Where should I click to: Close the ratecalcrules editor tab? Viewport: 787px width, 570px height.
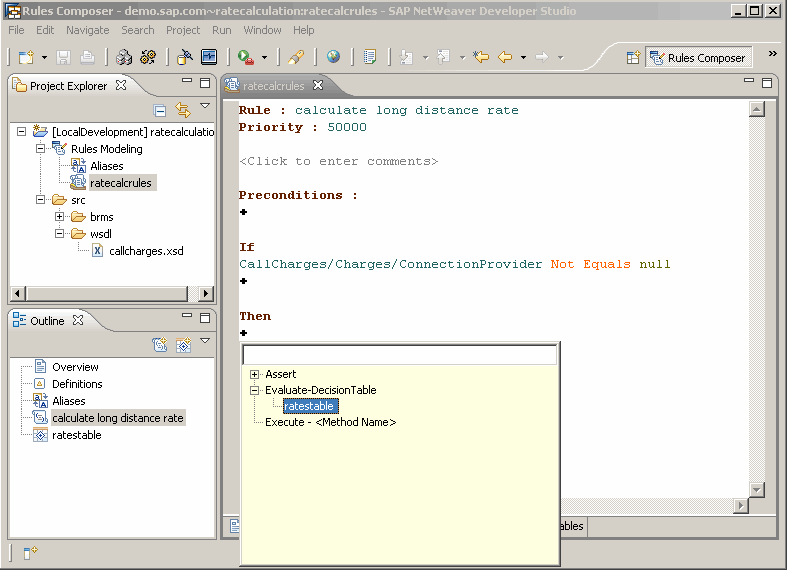click(318, 85)
